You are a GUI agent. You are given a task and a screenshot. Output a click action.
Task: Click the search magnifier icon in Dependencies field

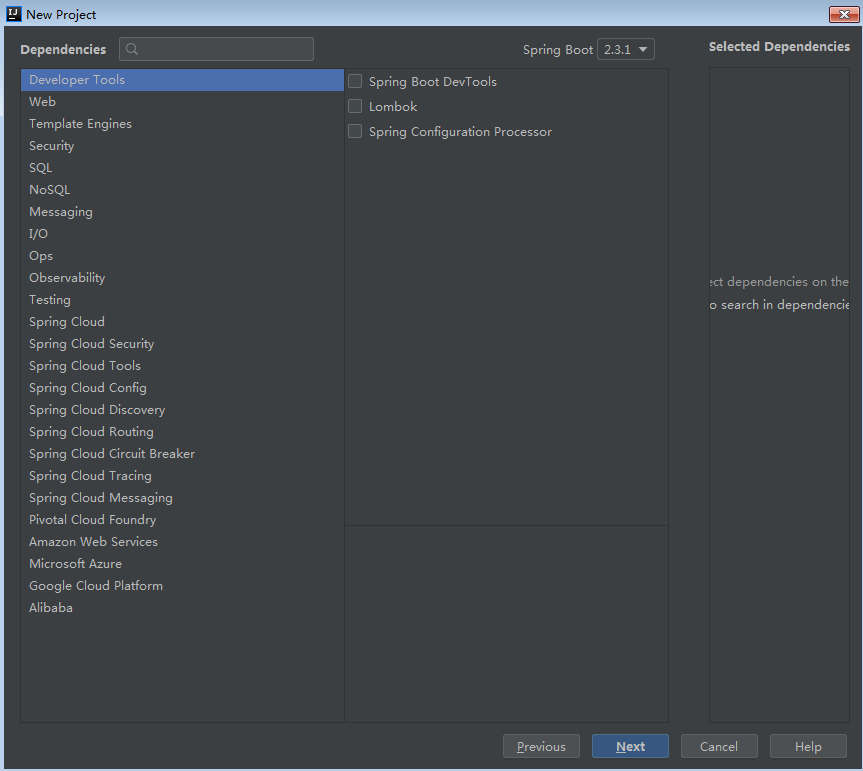(132, 49)
